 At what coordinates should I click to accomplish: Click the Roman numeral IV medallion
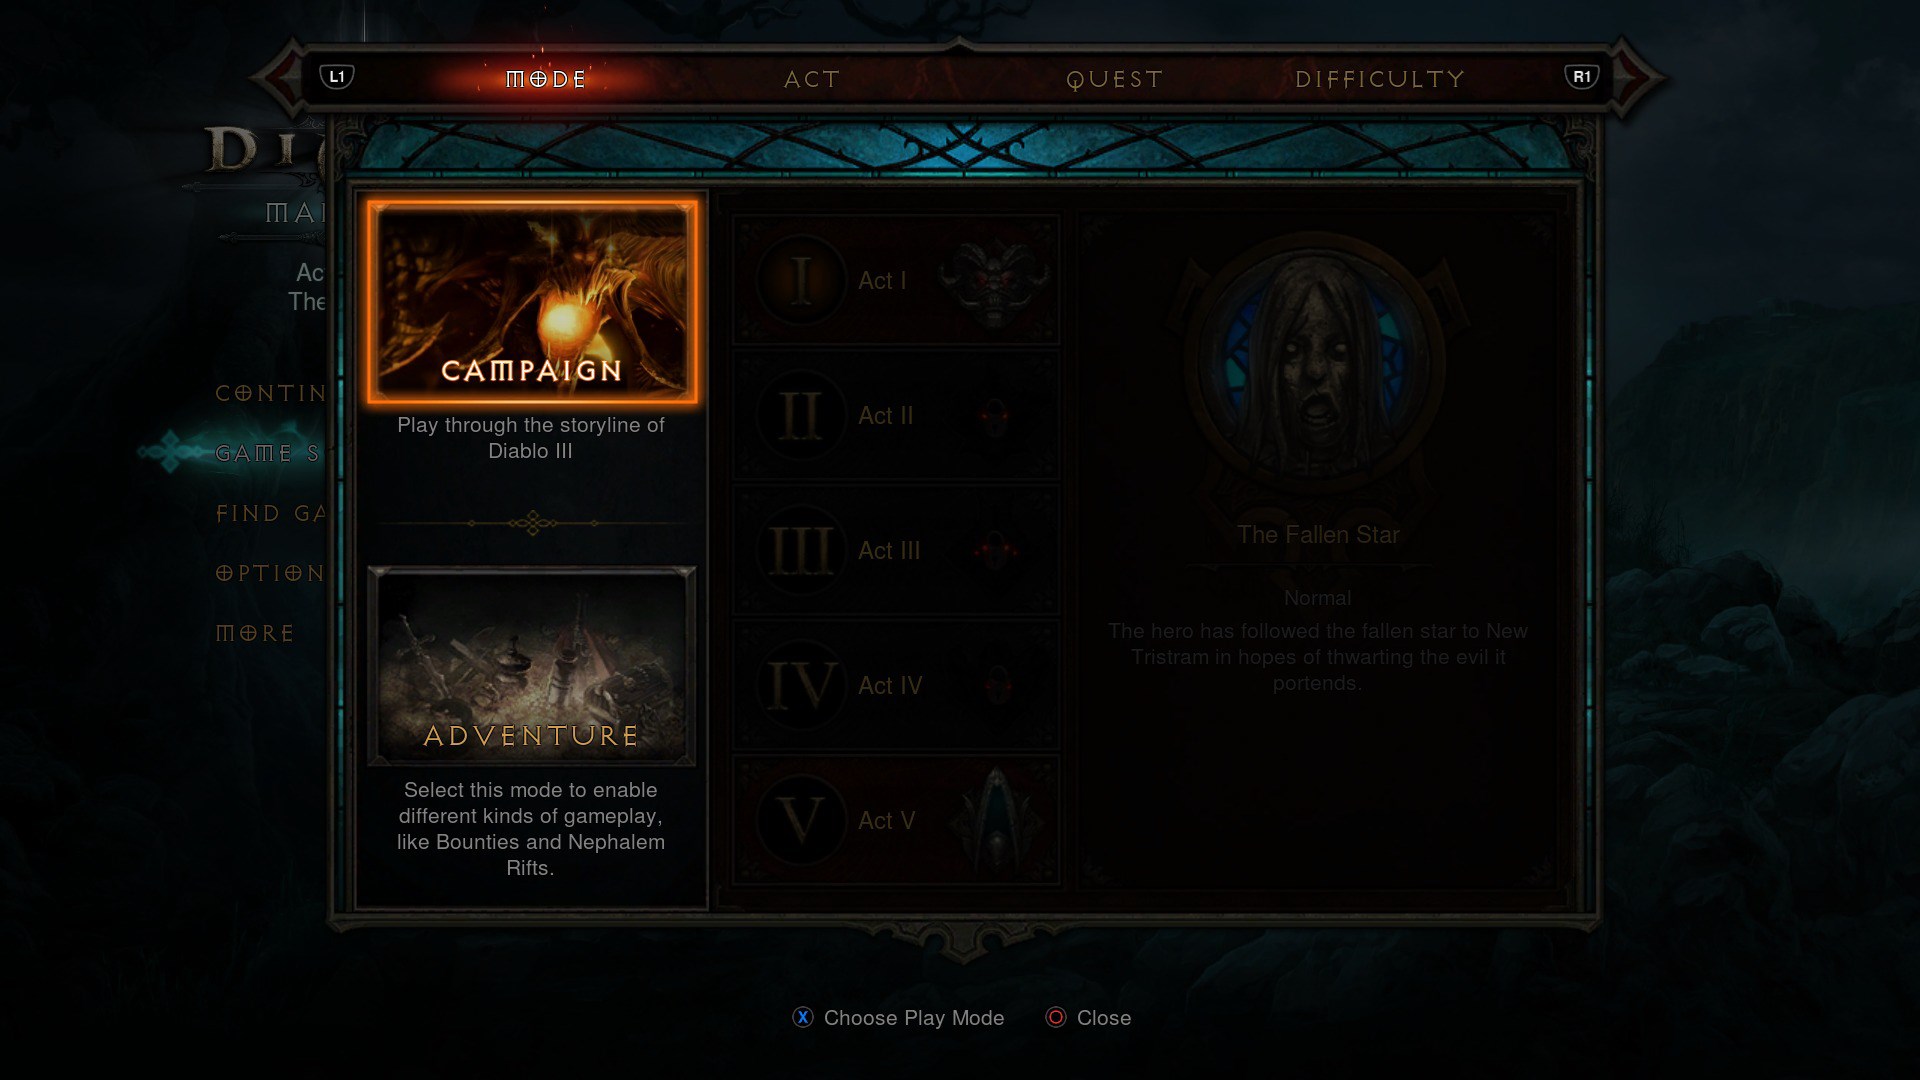[x=800, y=685]
